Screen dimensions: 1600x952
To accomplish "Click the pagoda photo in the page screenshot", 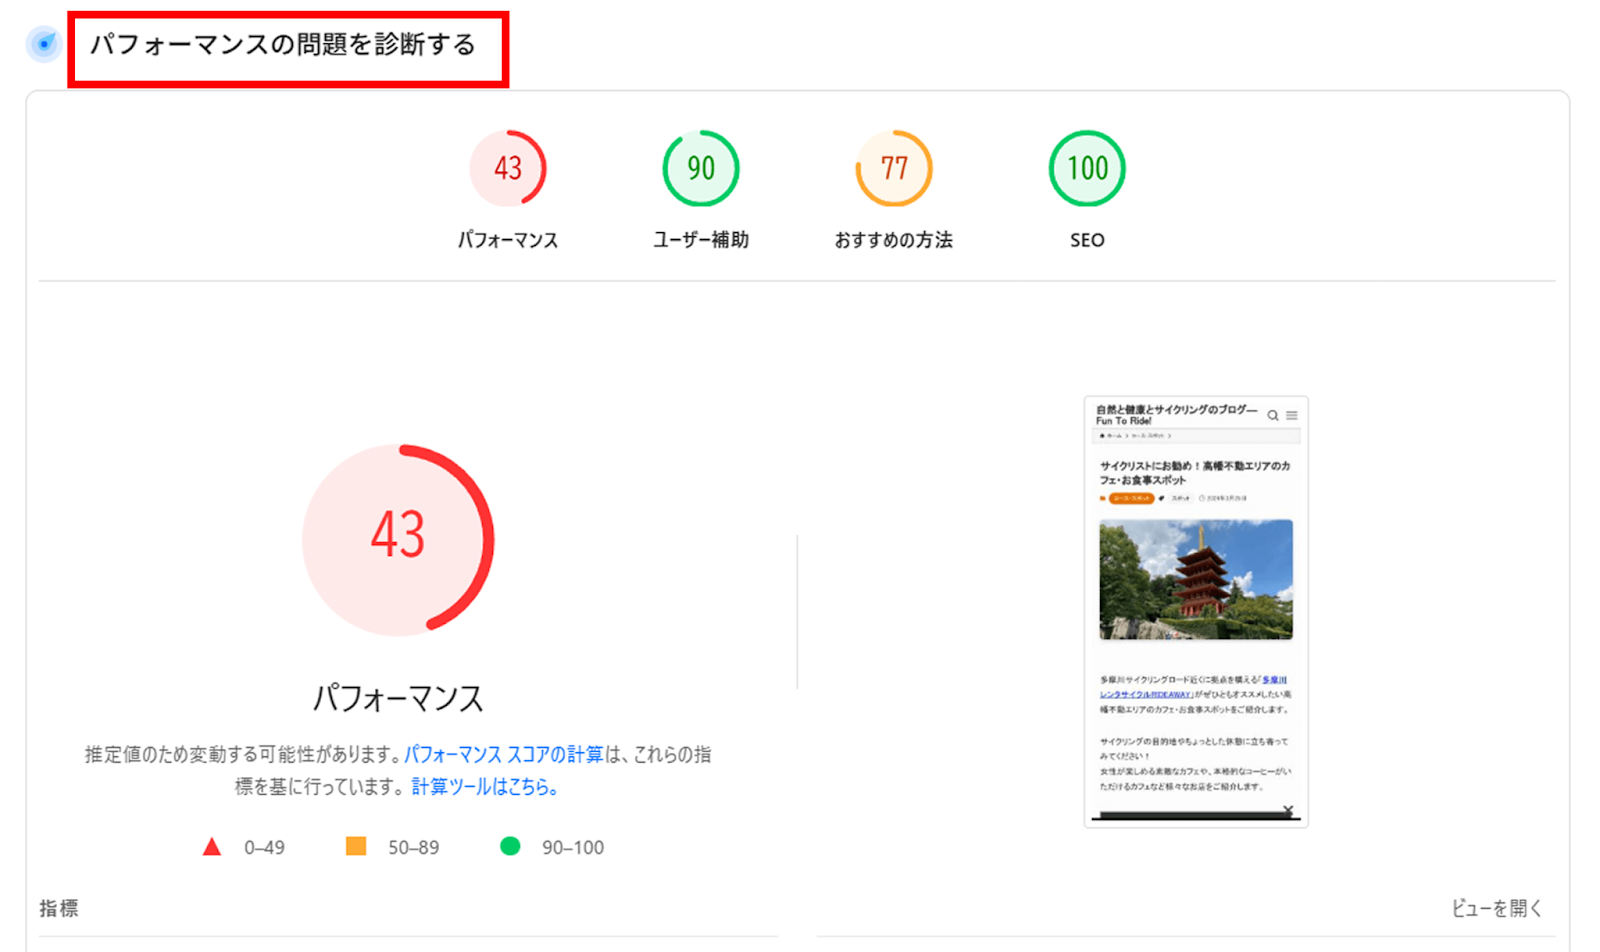I will point(1196,579).
